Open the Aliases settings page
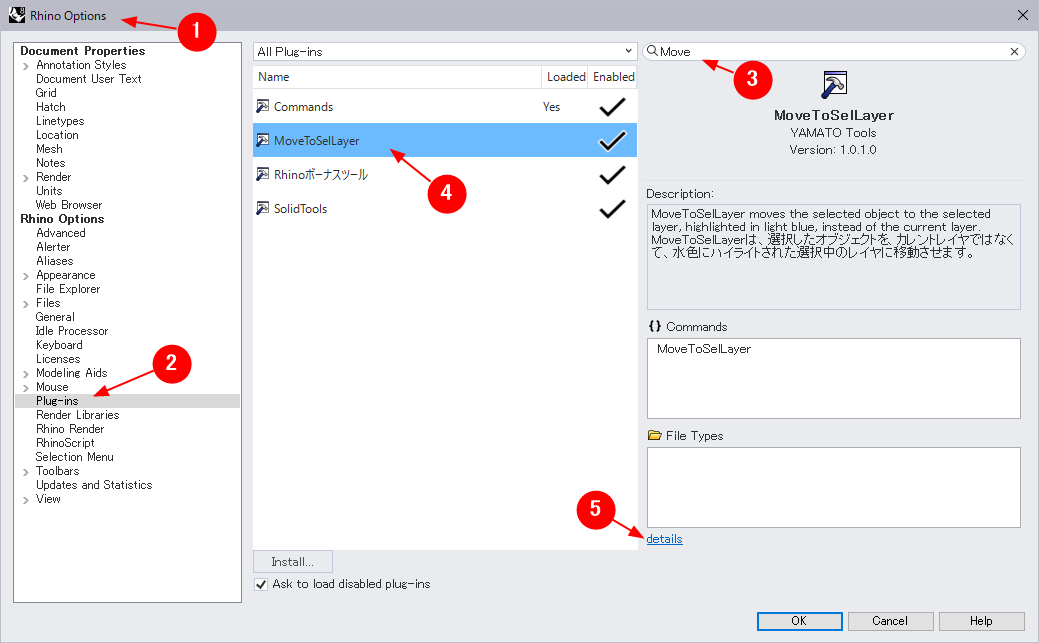The height and width of the screenshot is (643, 1039). click(54, 261)
